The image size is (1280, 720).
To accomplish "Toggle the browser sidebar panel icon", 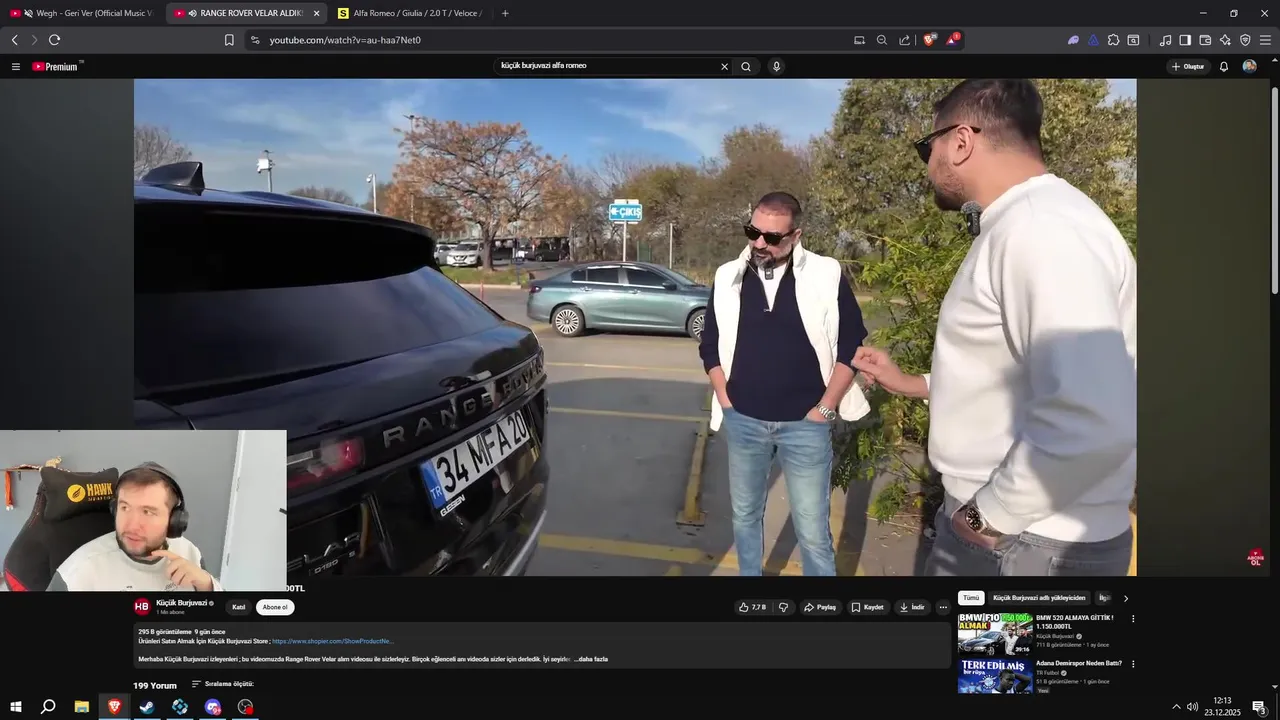I will tap(1185, 40).
